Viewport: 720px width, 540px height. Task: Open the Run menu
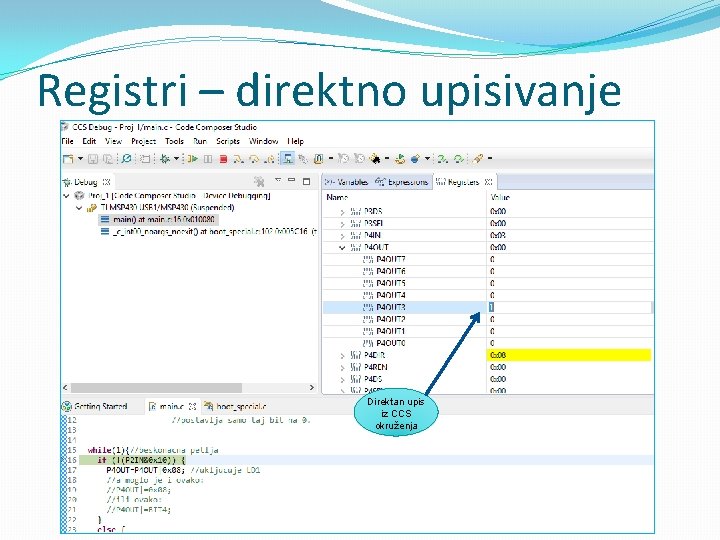pos(200,141)
